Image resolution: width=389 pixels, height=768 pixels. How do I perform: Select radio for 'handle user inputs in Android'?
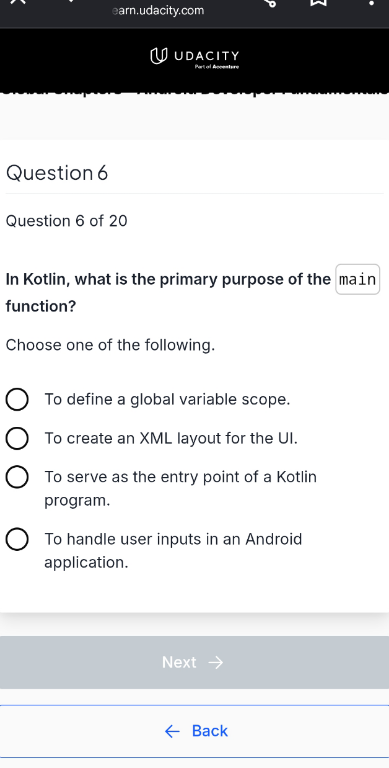[17, 540]
